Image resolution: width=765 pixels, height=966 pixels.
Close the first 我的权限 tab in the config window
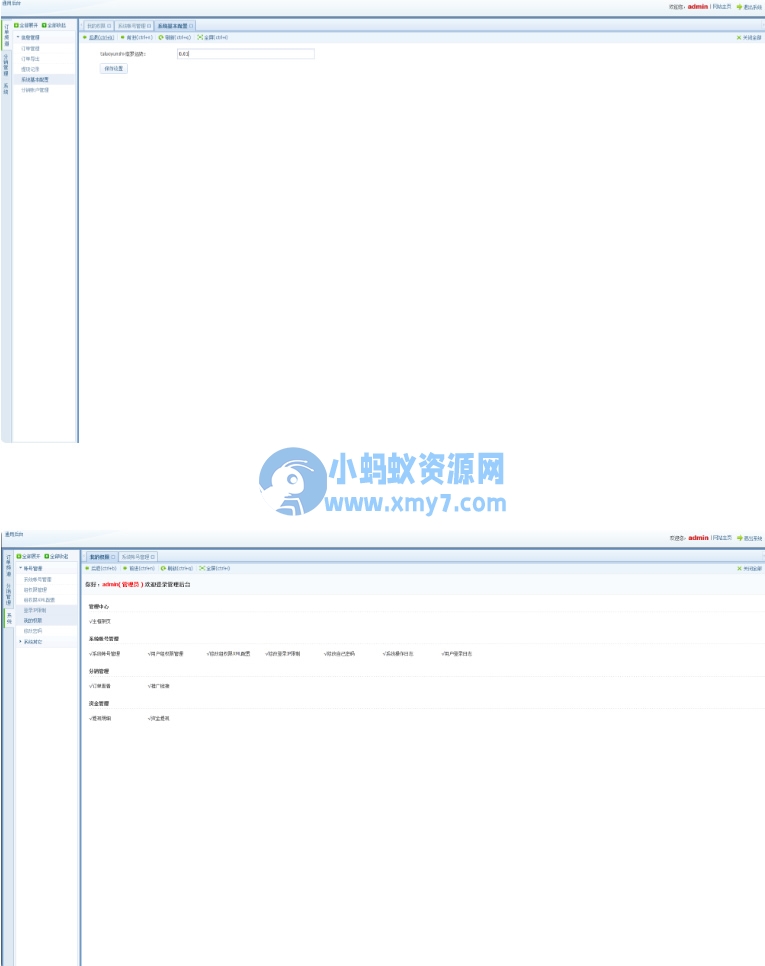tap(109, 26)
